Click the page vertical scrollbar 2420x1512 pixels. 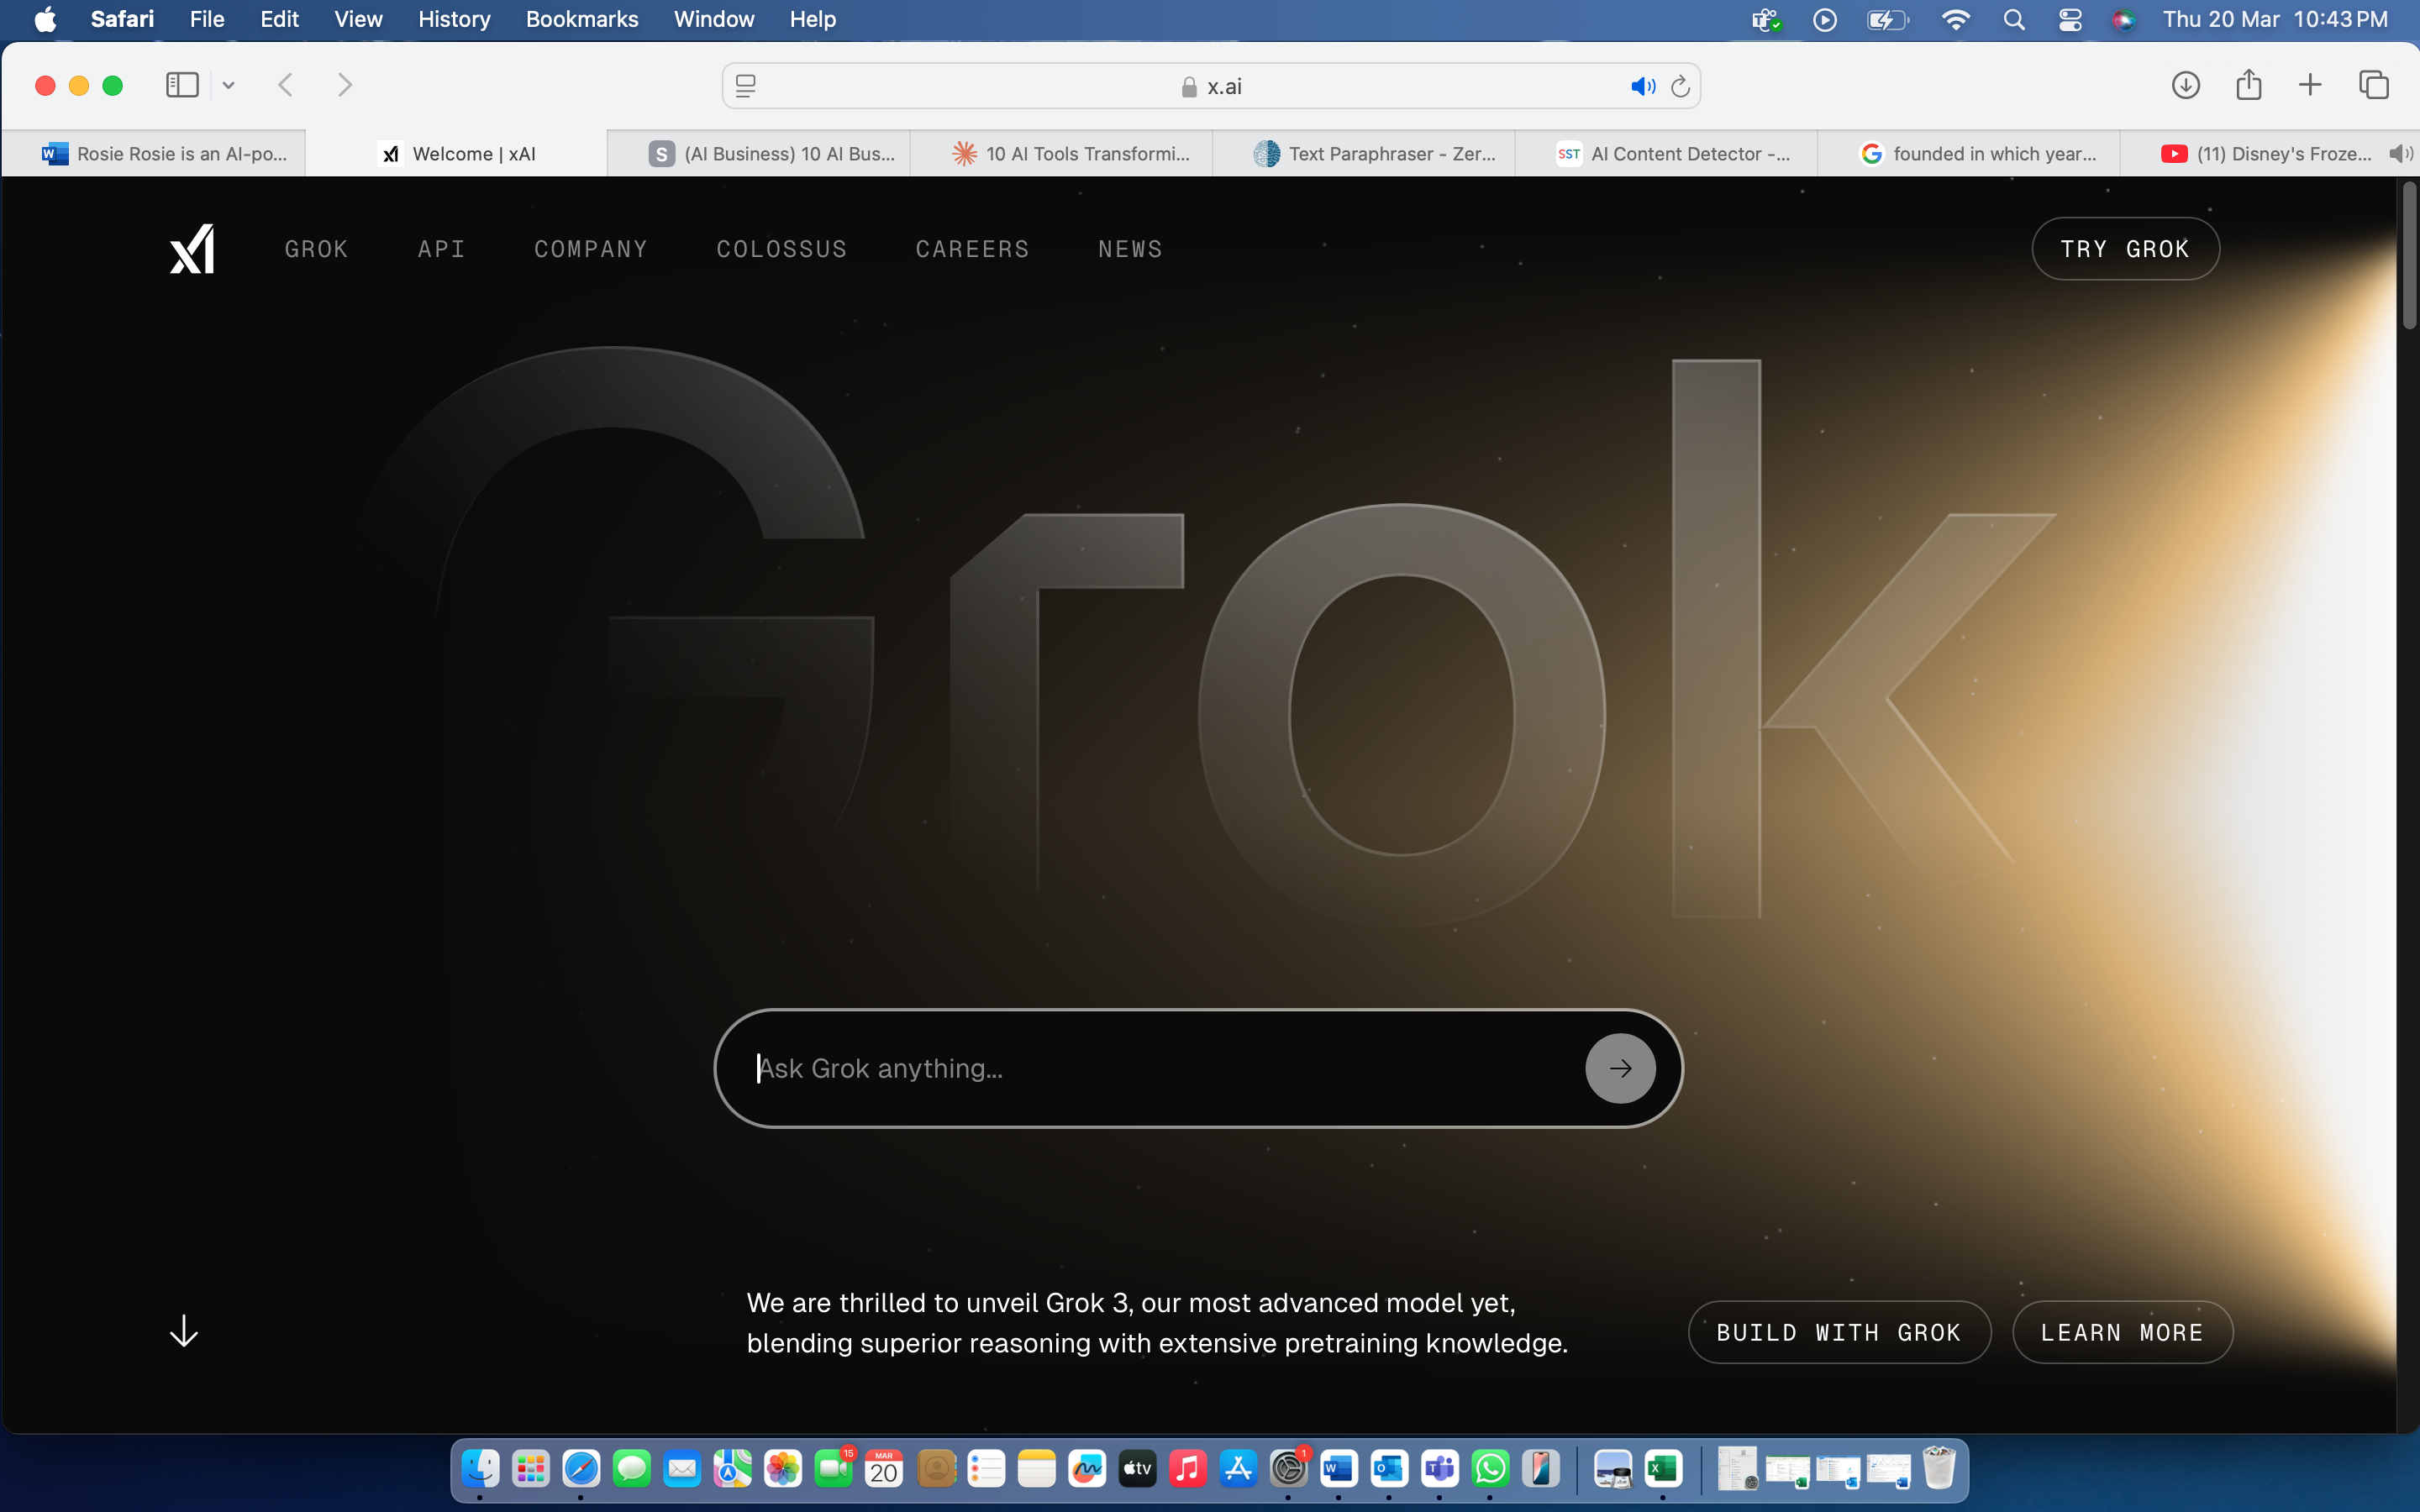2408,255
